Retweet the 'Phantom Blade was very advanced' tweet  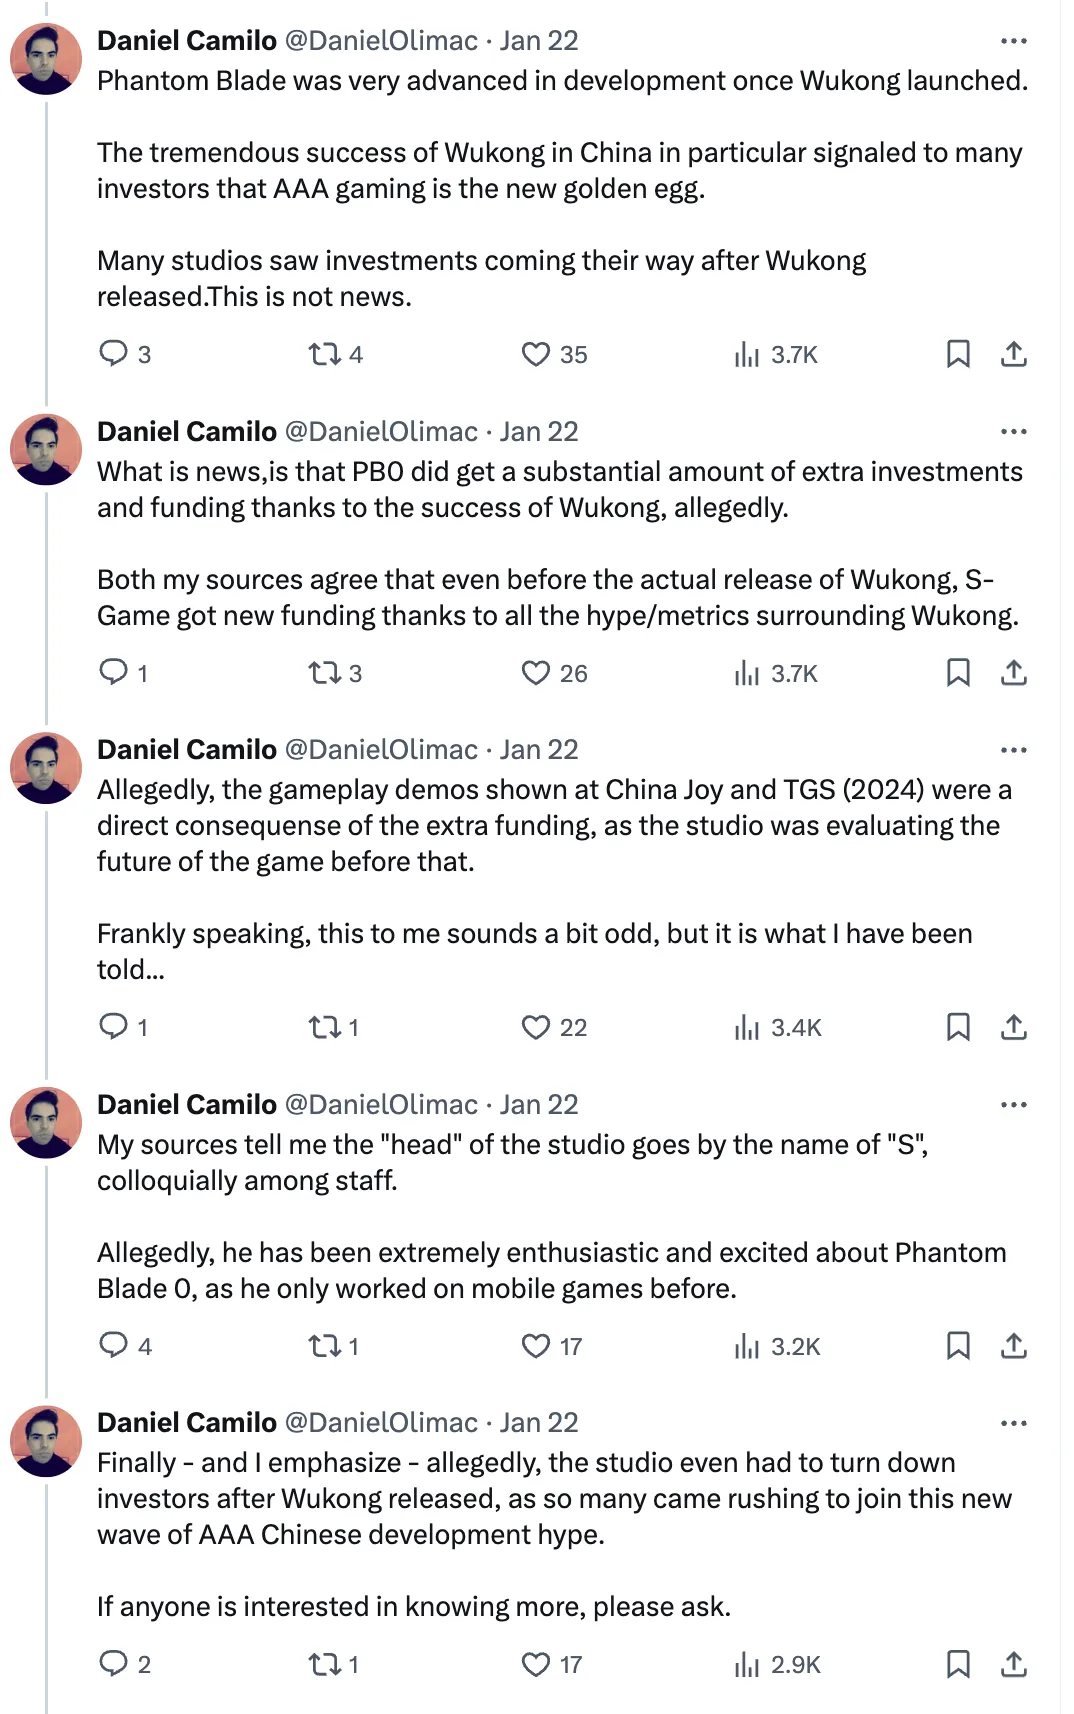click(x=324, y=354)
